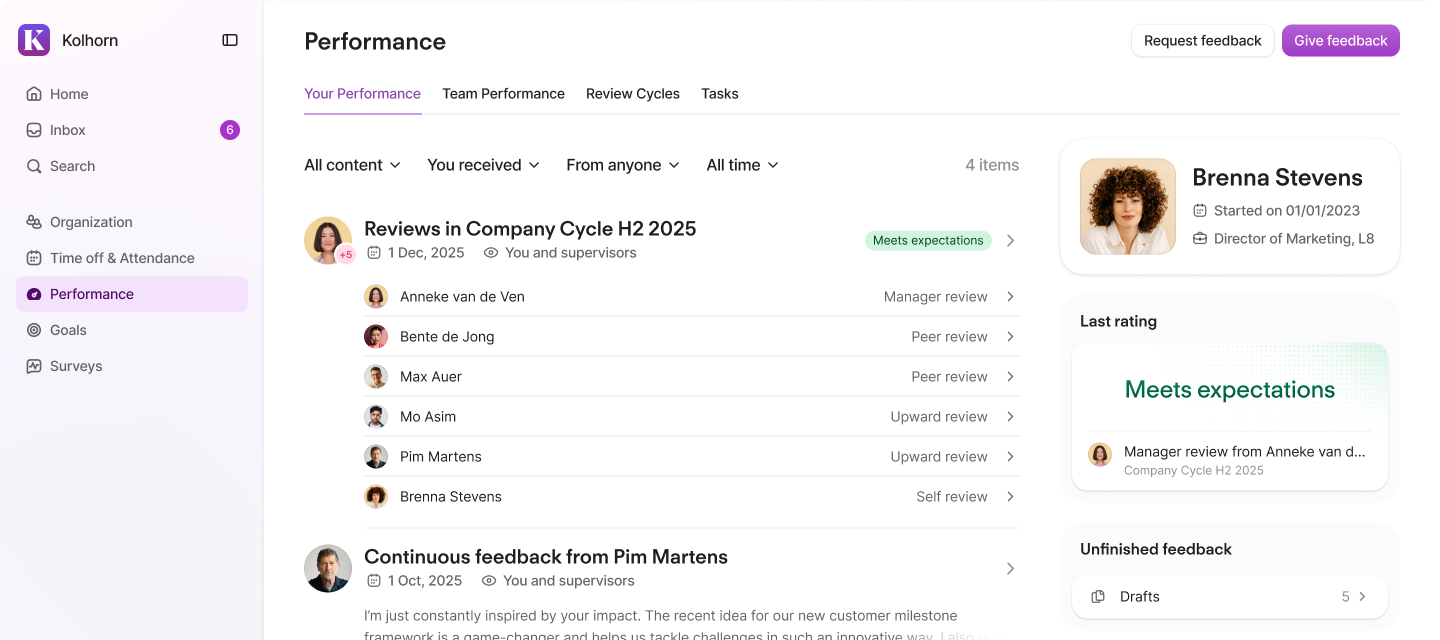Click the Inbox tray icon
Screen dimensions: 1440x640
pos(34,130)
